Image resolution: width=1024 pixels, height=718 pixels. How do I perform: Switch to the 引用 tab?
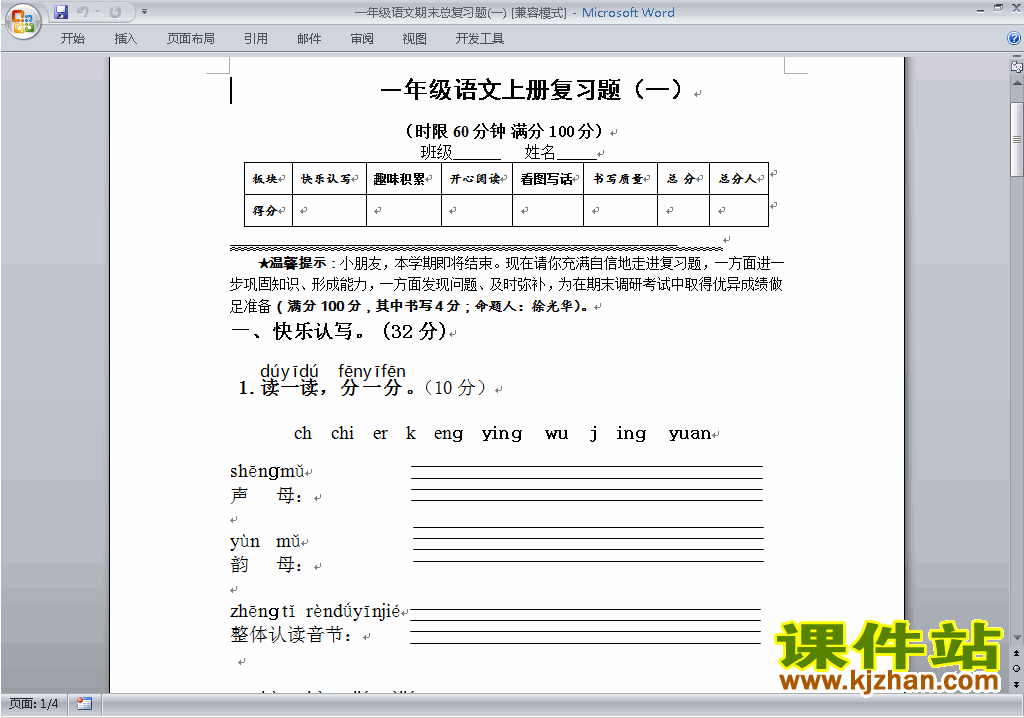(x=255, y=39)
